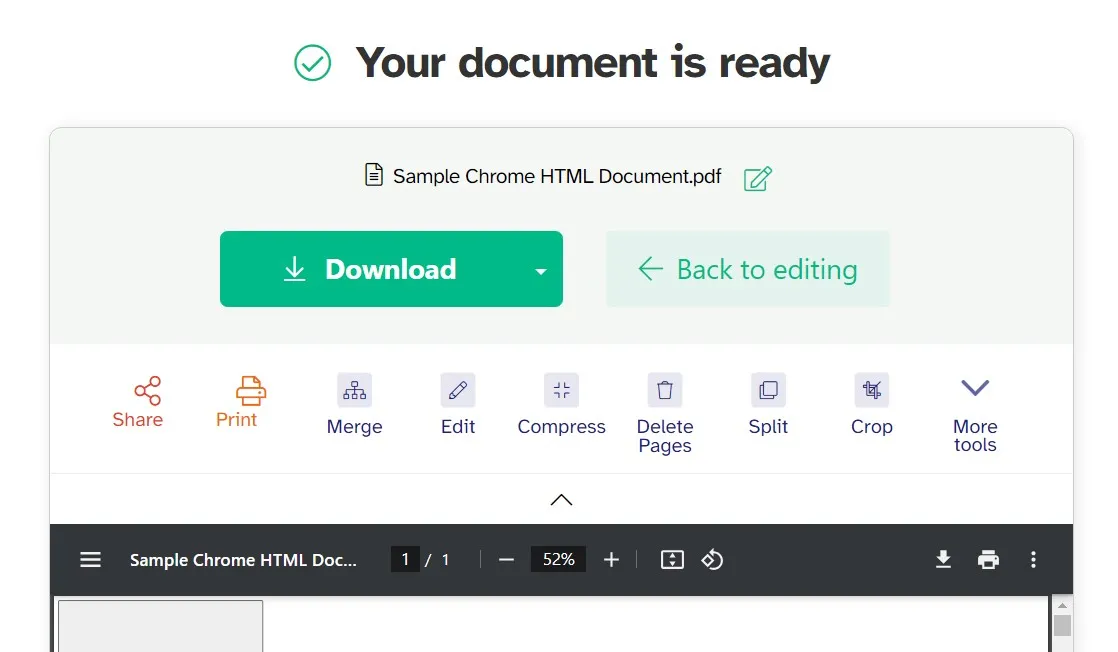Expand the Download button dropdown arrow
The width and height of the screenshot is (1118, 652).
pyautogui.click(x=540, y=269)
